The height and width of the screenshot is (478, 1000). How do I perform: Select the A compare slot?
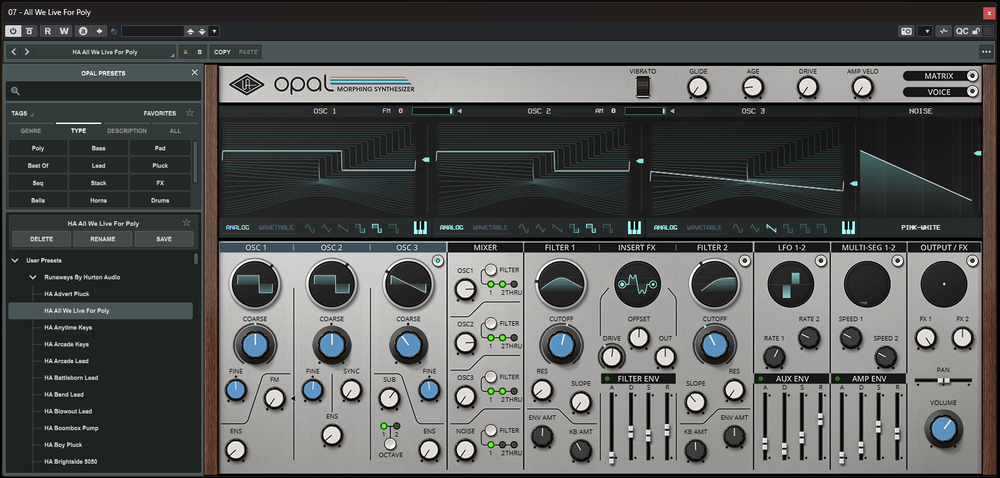coord(186,52)
